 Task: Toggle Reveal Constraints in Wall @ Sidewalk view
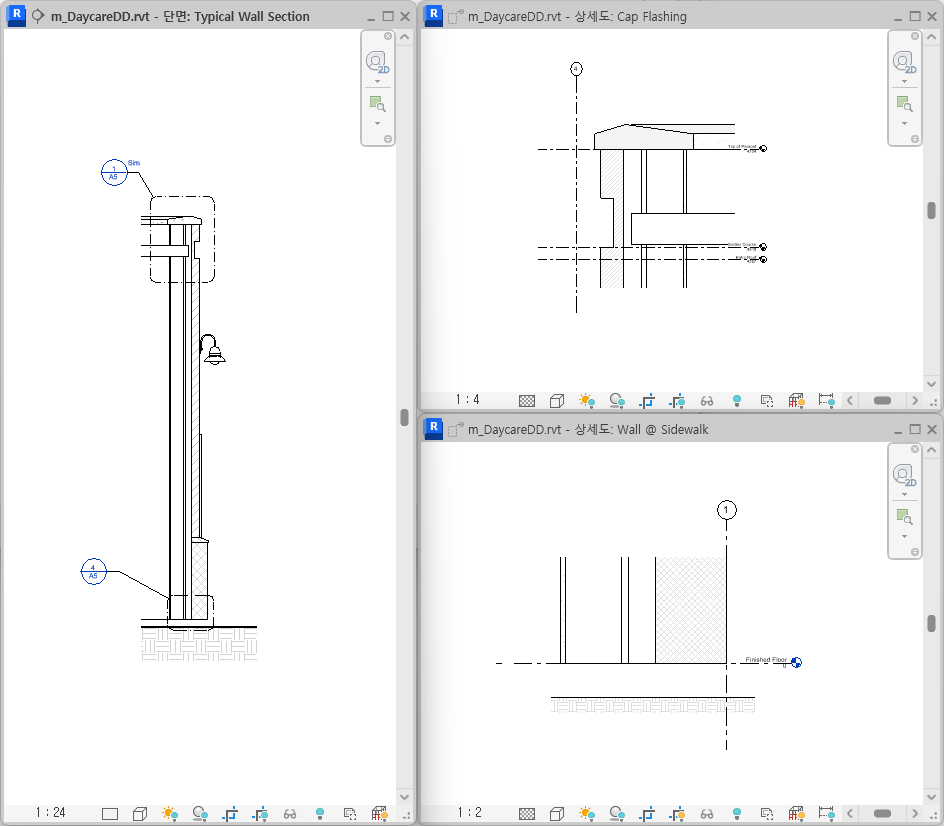[x=827, y=814]
